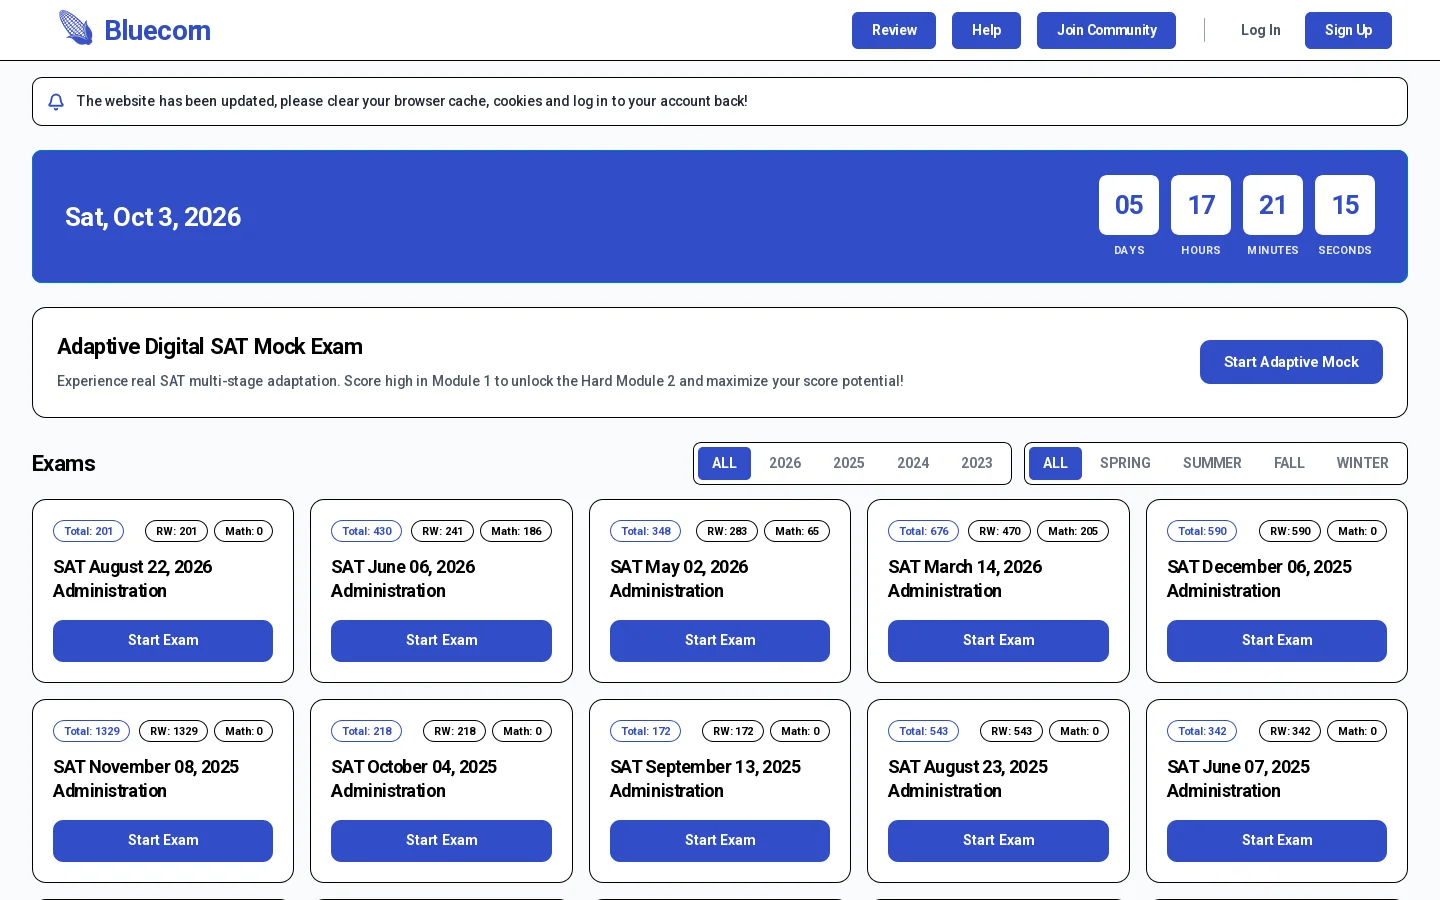This screenshot has height=900, width=1440.
Task: Click the Log In link
Action: click(x=1260, y=30)
